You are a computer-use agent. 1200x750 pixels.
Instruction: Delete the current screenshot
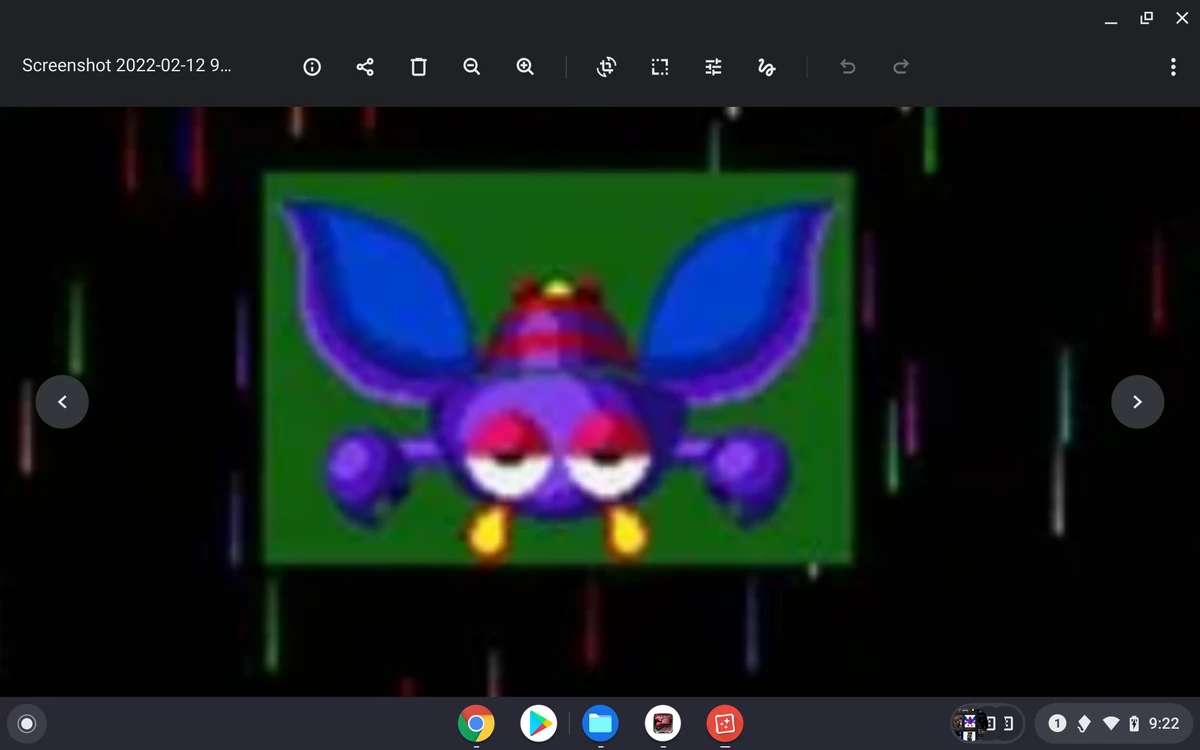point(418,67)
